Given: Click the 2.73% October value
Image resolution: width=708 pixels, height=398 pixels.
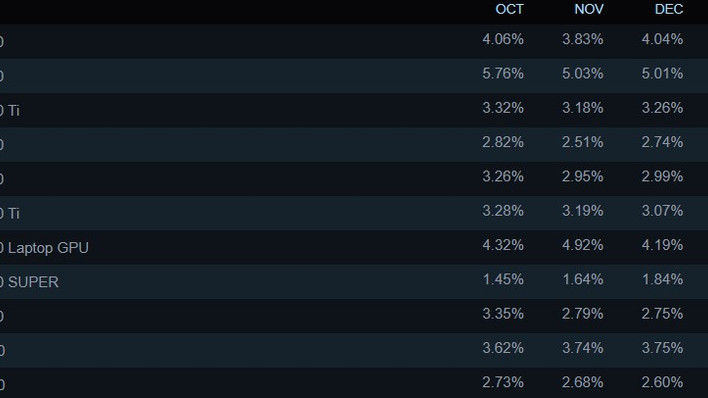Looking at the screenshot, I should coord(503,383).
